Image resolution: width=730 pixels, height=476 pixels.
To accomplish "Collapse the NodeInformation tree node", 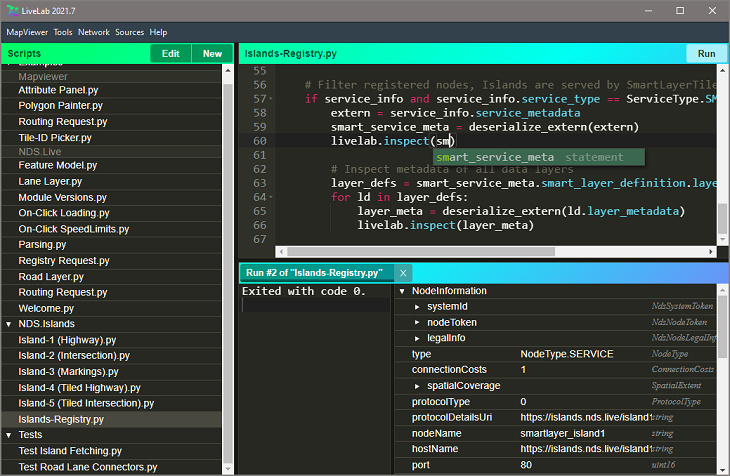I will click(x=402, y=291).
